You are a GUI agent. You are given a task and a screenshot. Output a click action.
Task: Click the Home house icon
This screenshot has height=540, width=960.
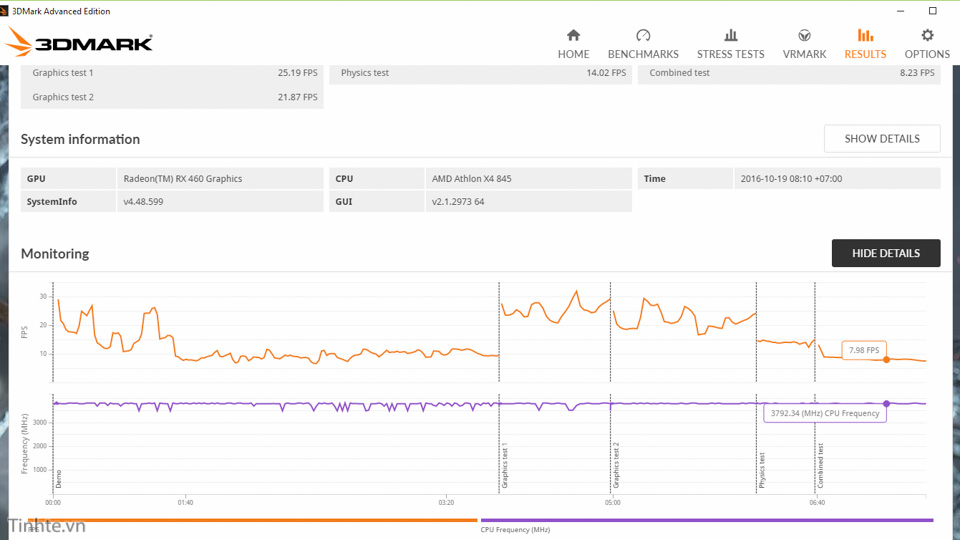click(x=573, y=35)
